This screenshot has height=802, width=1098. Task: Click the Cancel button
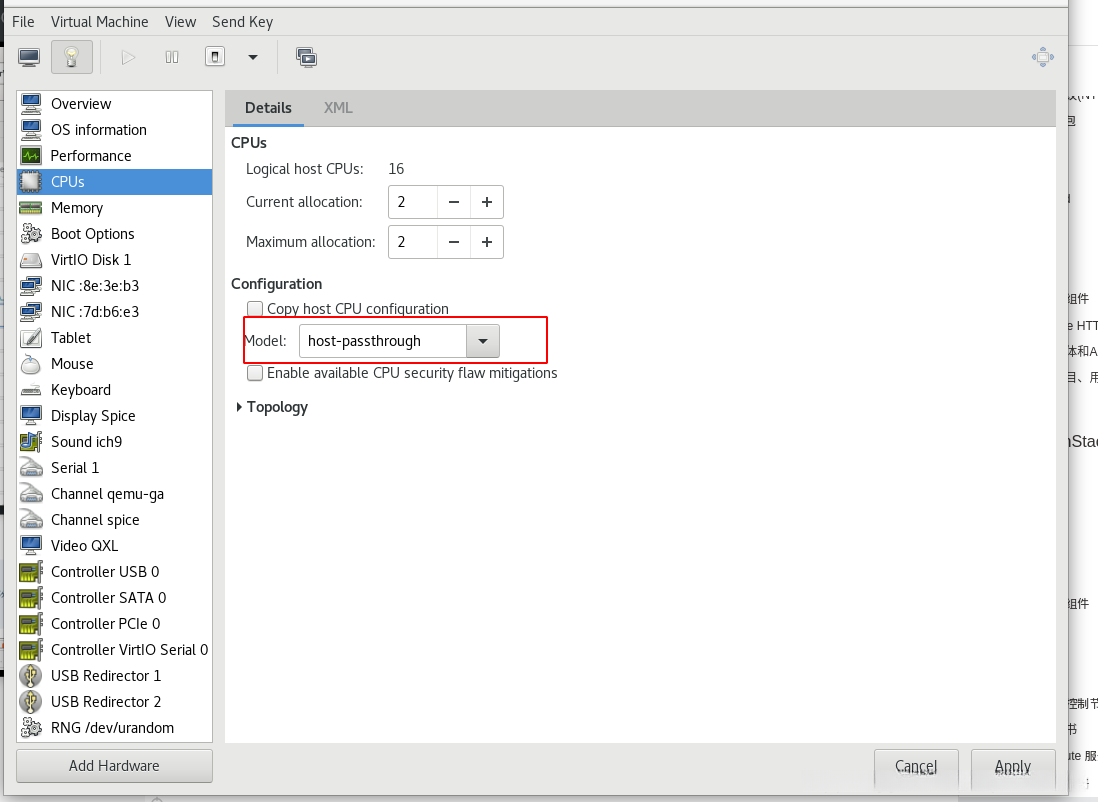(x=916, y=767)
